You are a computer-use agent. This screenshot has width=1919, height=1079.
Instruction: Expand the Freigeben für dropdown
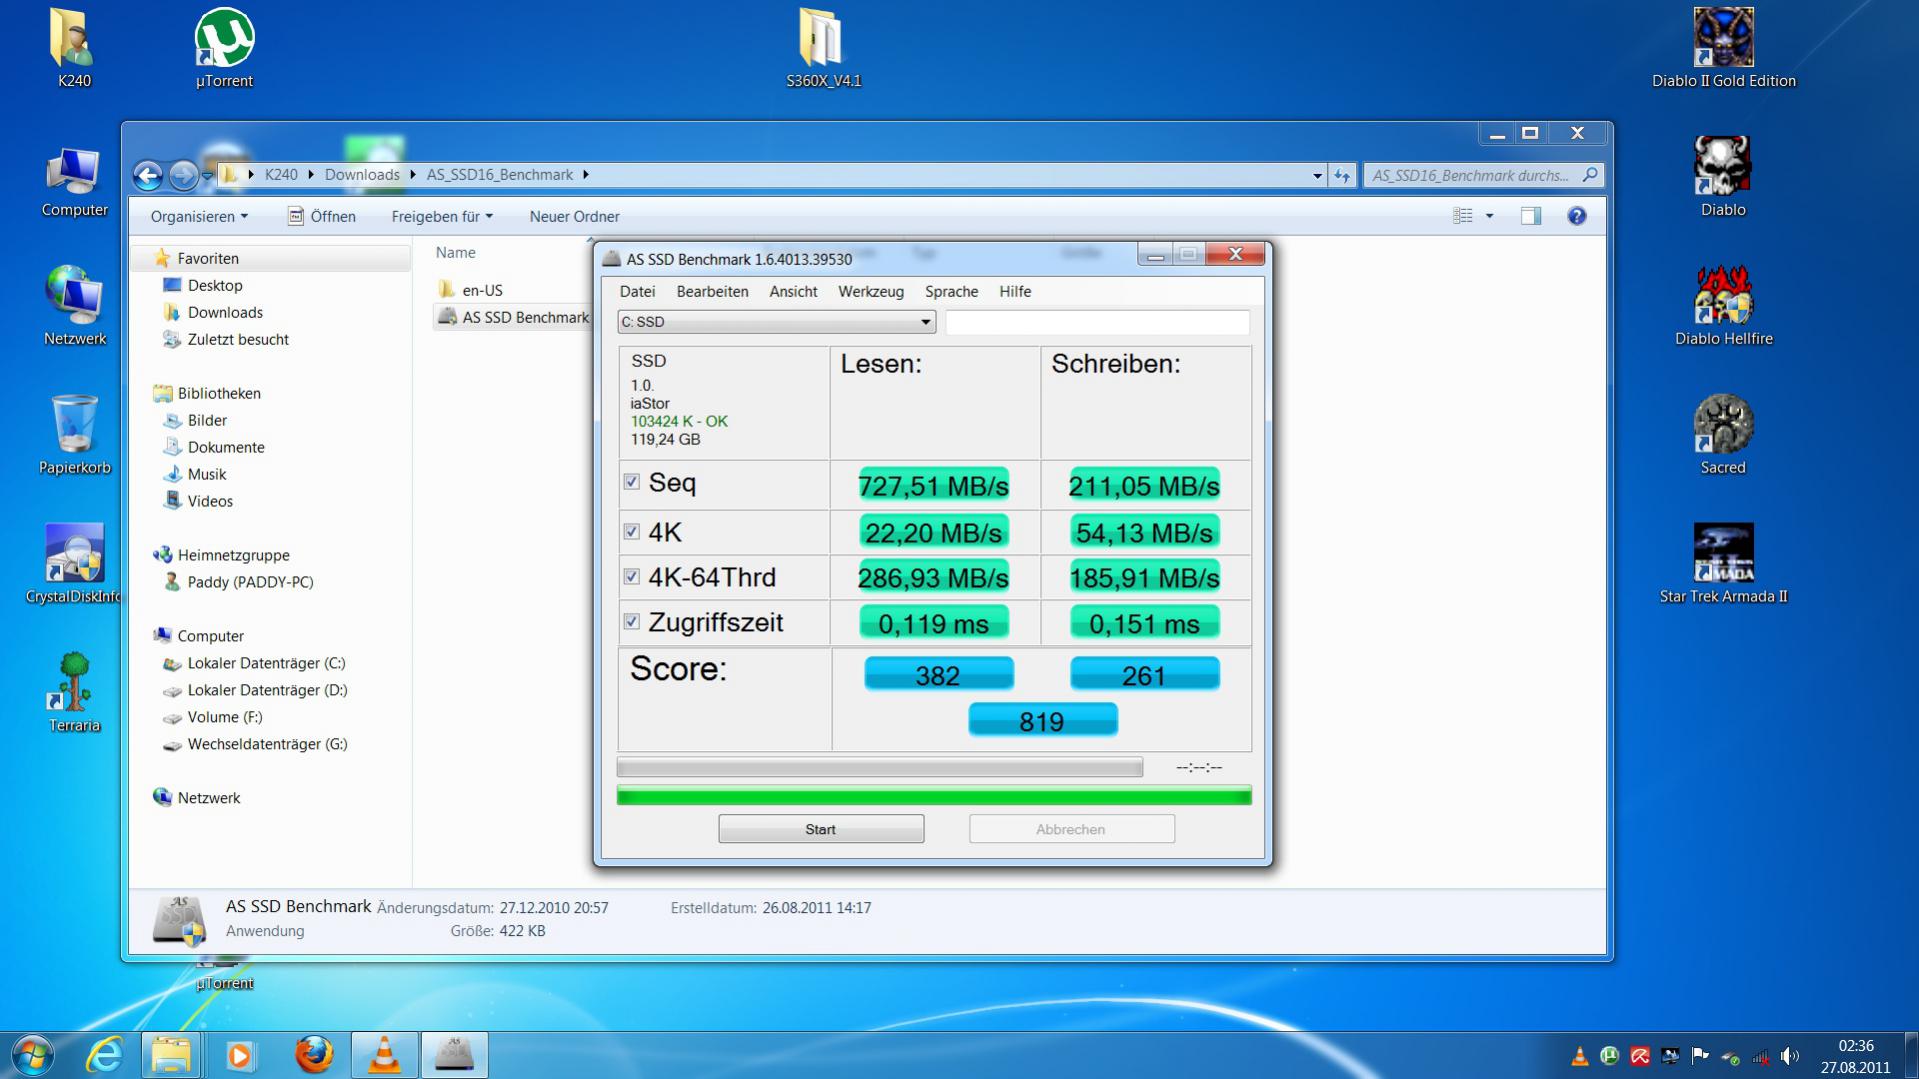pyautogui.click(x=442, y=216)
